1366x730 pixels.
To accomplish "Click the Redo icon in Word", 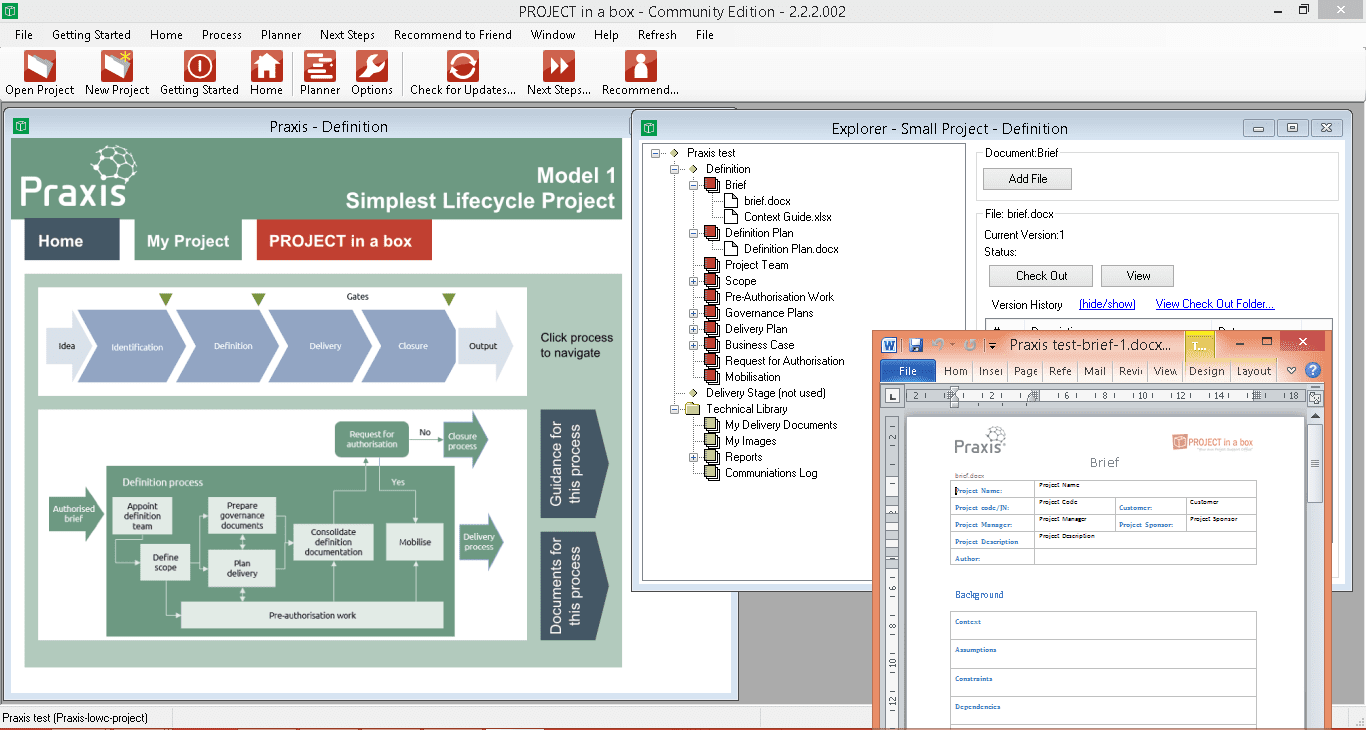I will tap(970, 345).
